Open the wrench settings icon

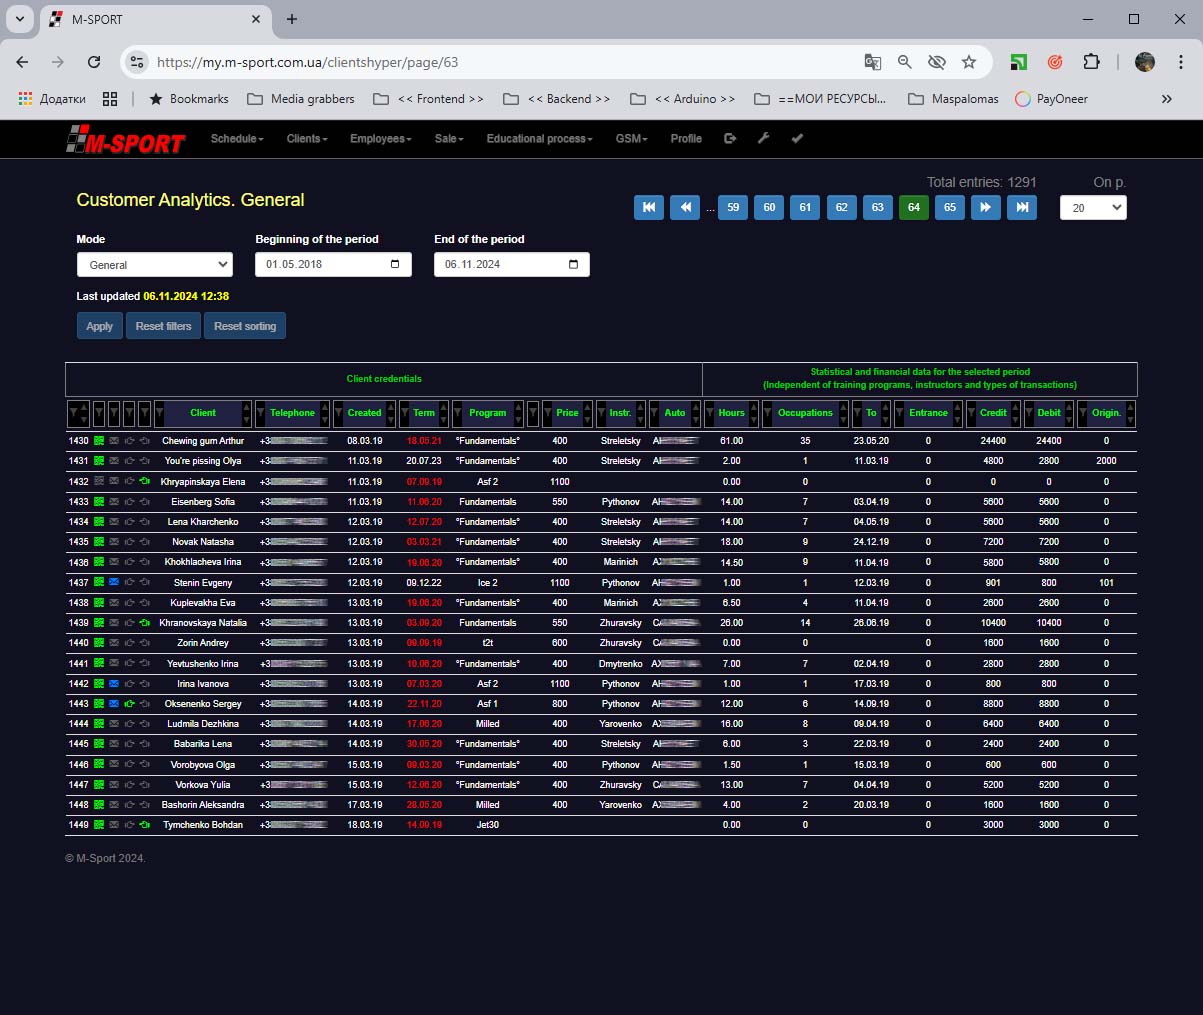click(763, 139)
